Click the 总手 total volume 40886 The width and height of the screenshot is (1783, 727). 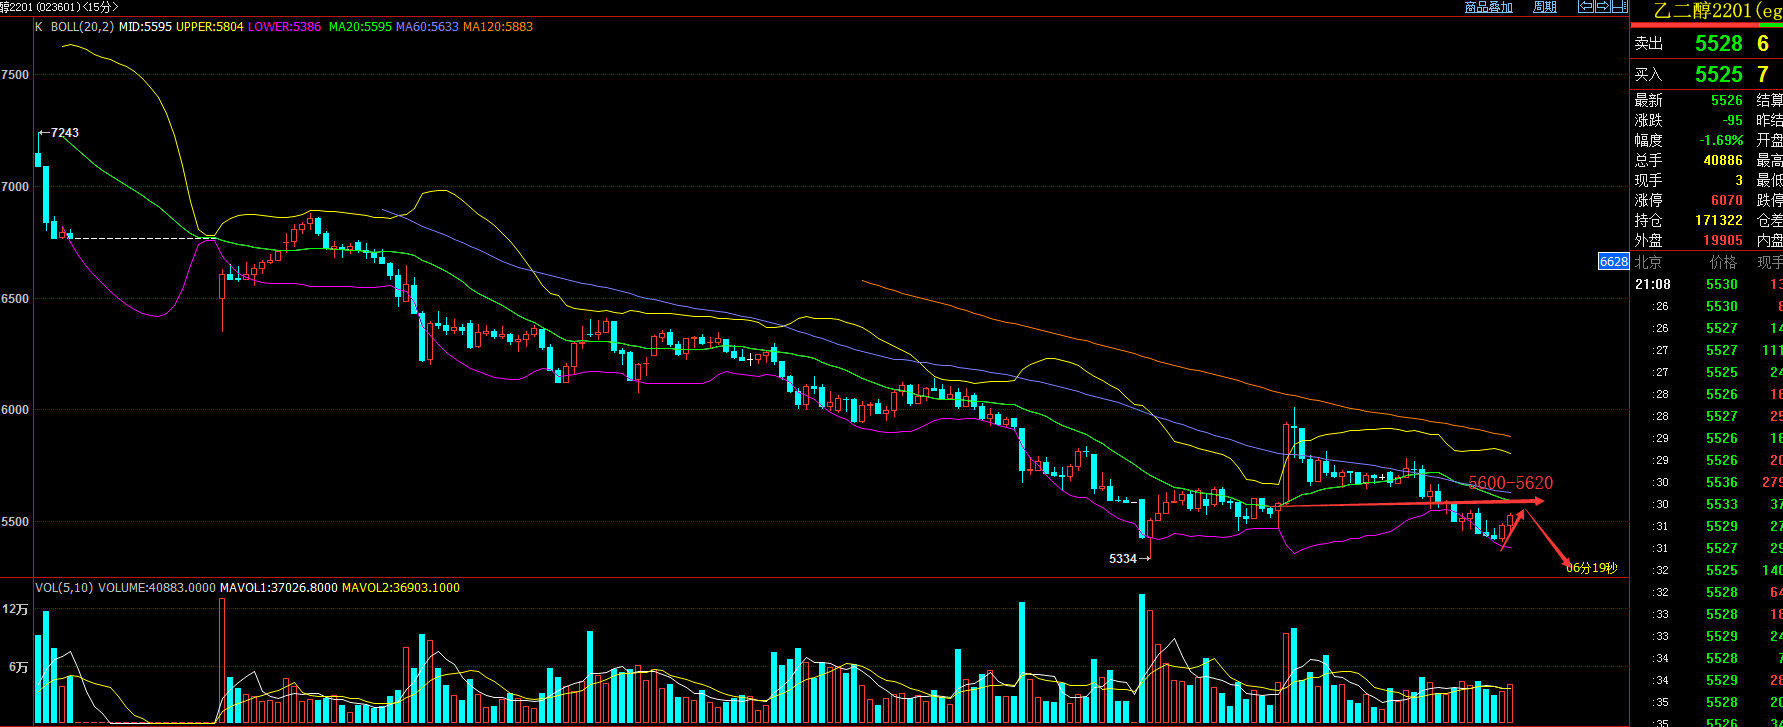tap(1723, 161)
